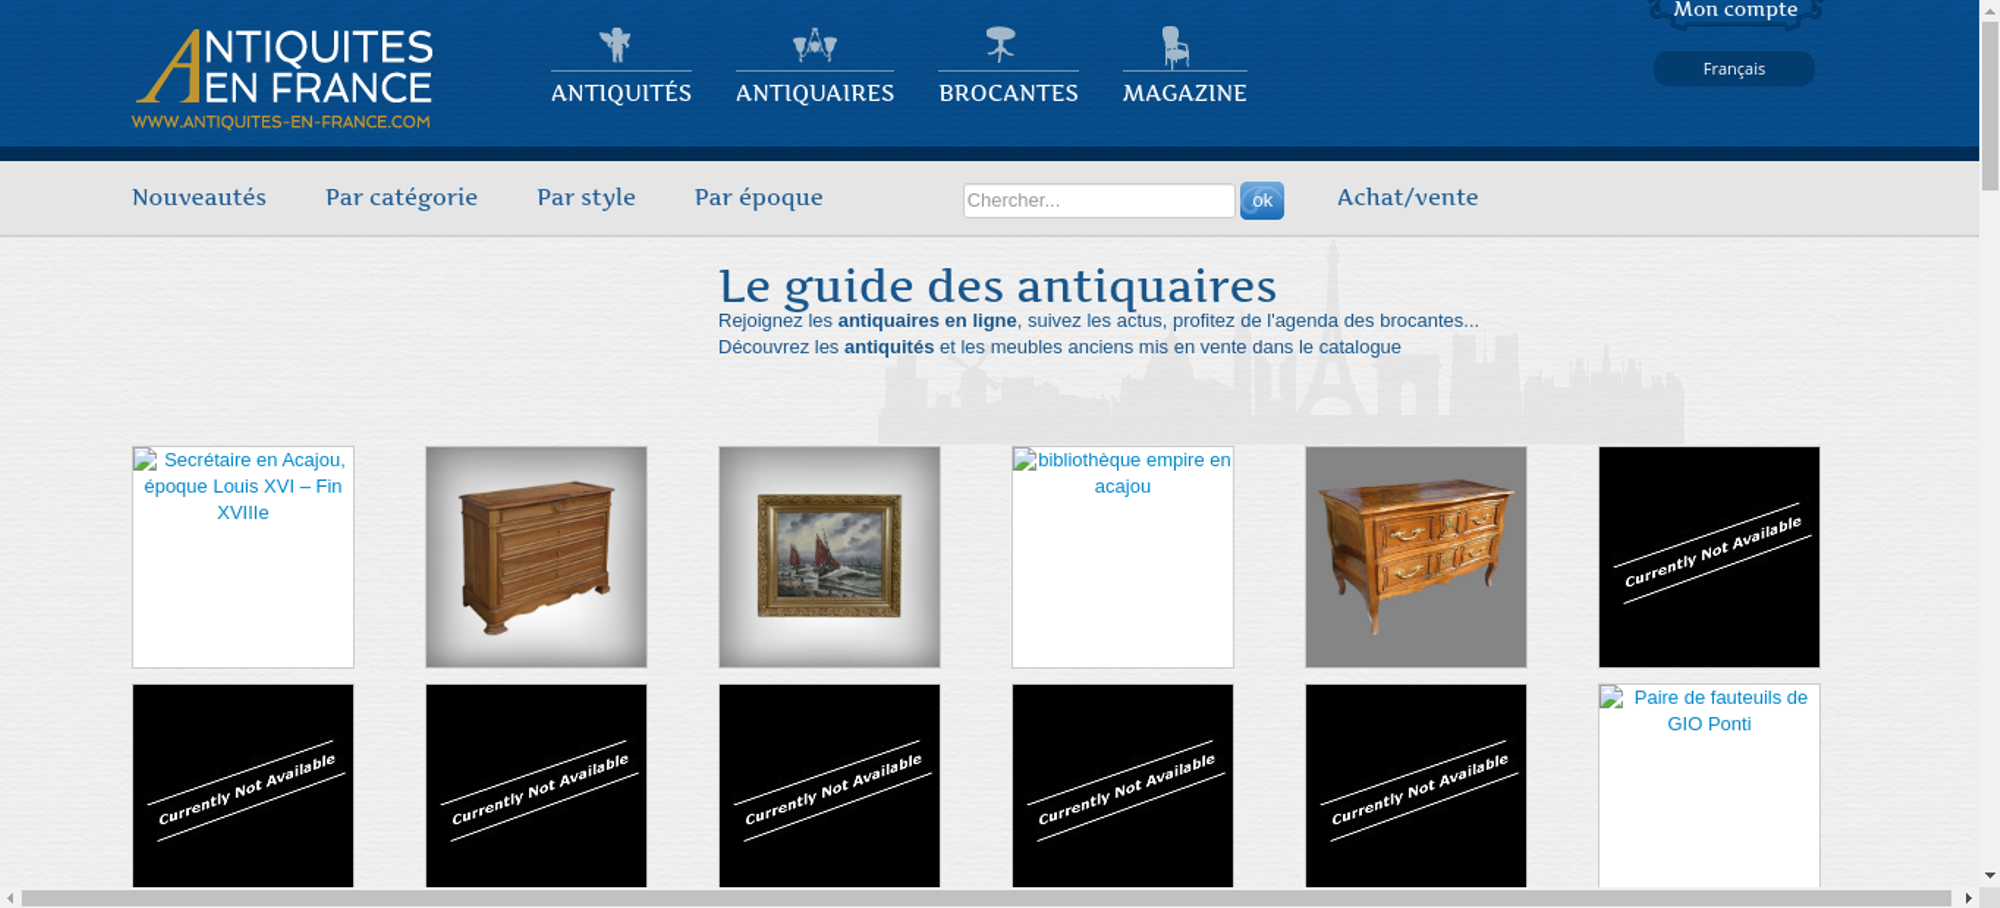Go to the Nouveautés section
The image size is (2000, 908).
(x=199, y=198)
